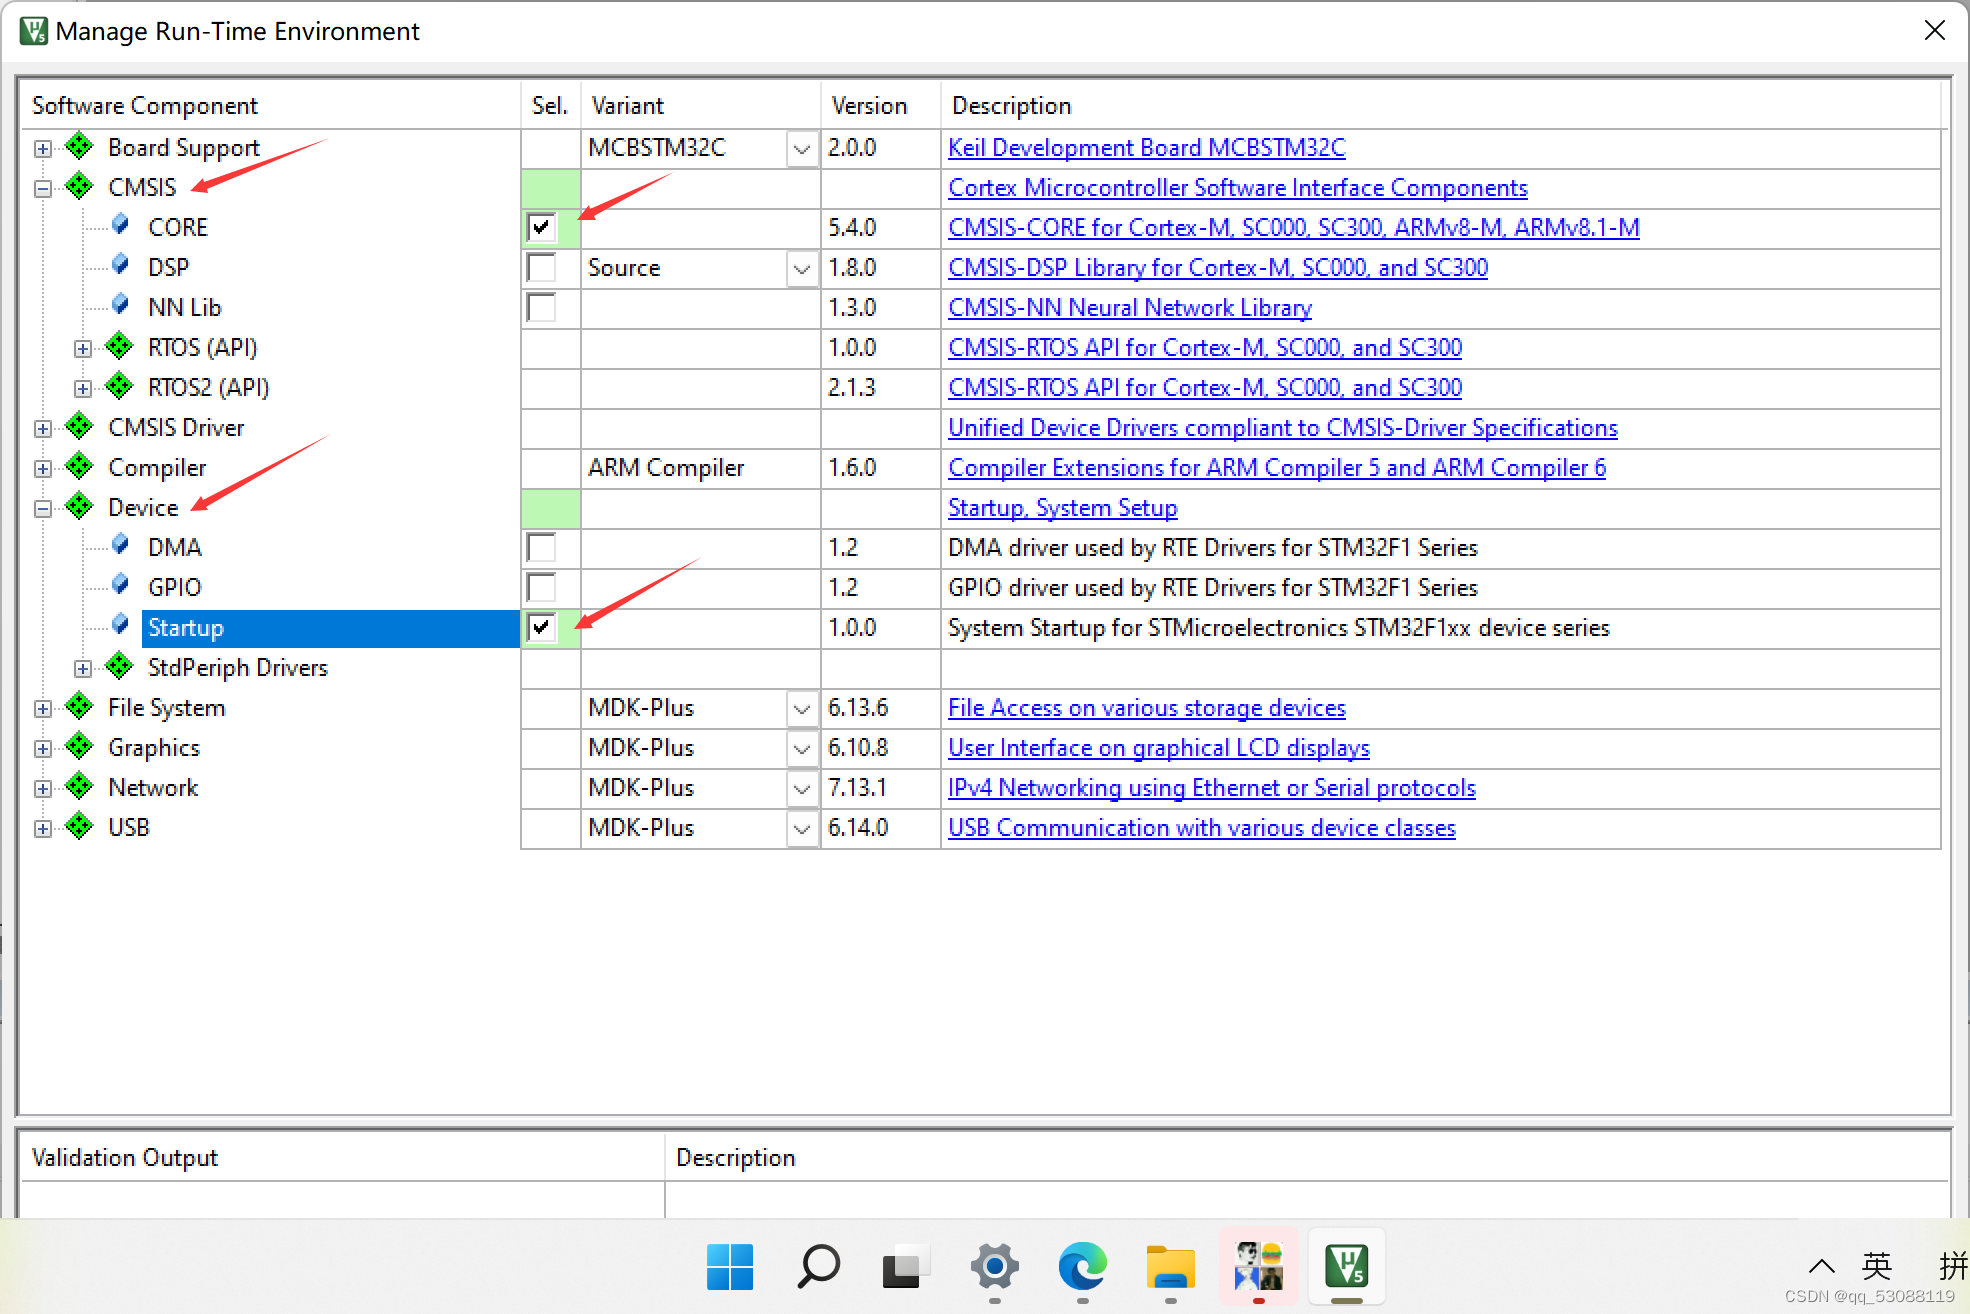Open the DSP Source variant dropdown
This screenshot has width=1970, height=1314.
[x=801, y=268]
